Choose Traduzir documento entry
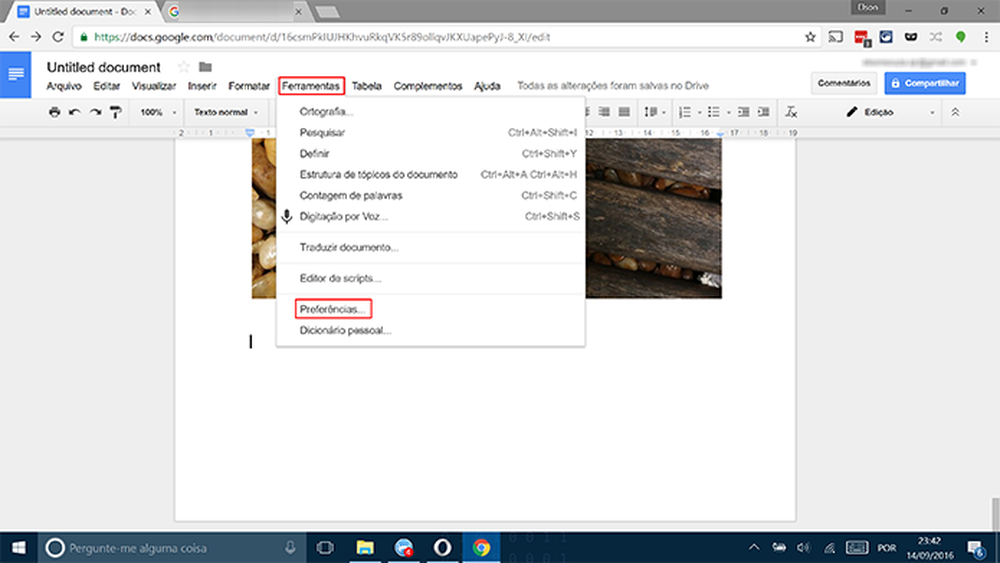The width and height of the screenshot is (1000, 563). 430,247
